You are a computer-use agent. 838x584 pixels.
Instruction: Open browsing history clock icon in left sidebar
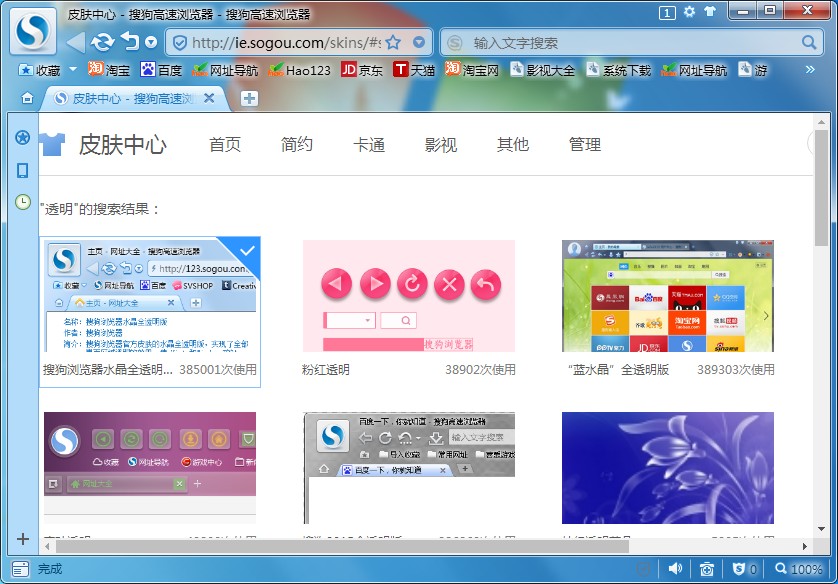pos(22,201)
